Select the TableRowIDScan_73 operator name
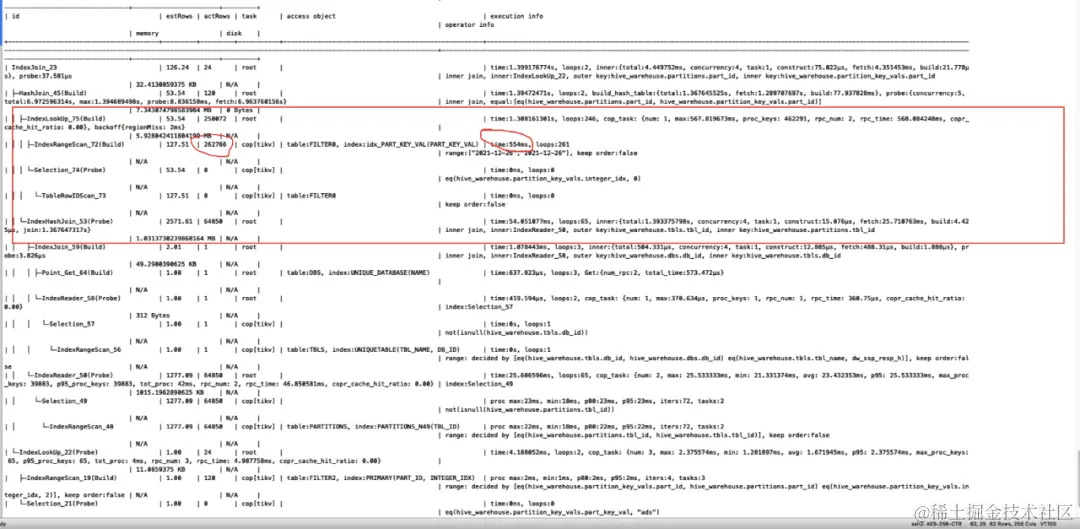The image size is (1080, 529). 73,195
